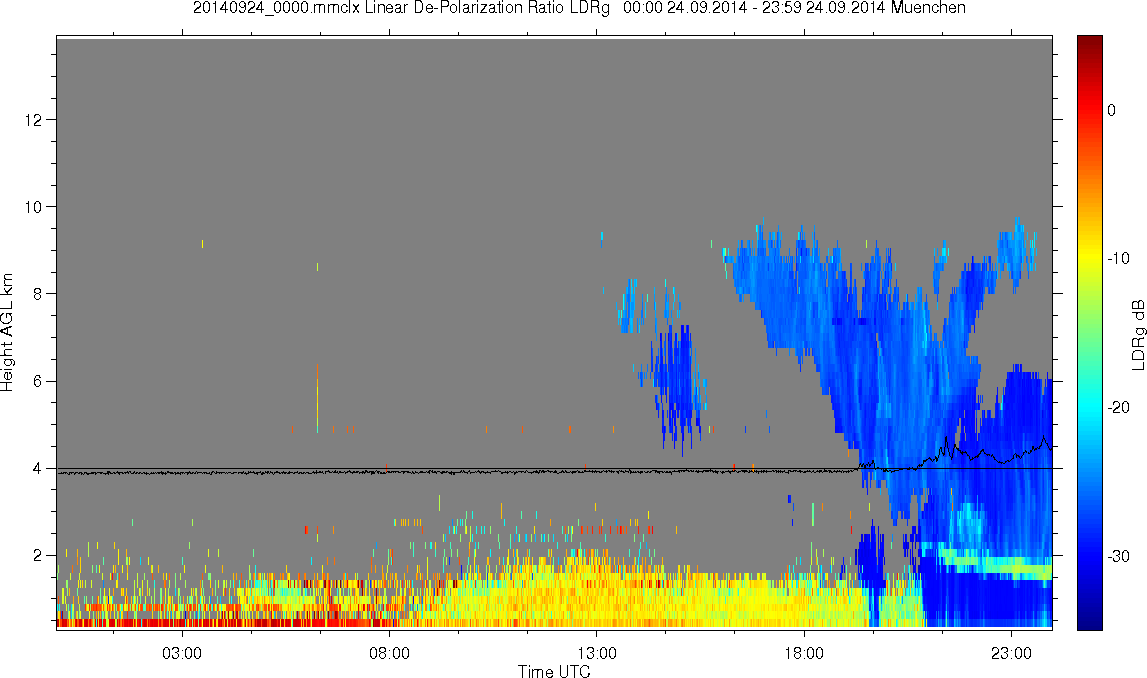Click the '-30' colorbar tick label
The image size is (1147, 678).
[1118, 557]
